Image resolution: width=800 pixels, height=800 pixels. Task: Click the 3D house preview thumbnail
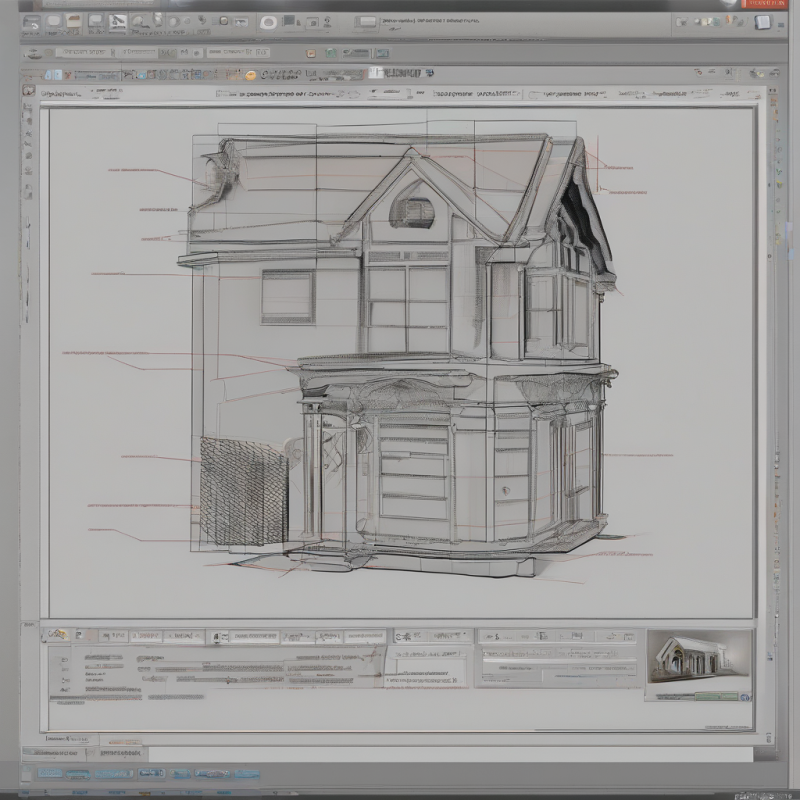[697, 657]
